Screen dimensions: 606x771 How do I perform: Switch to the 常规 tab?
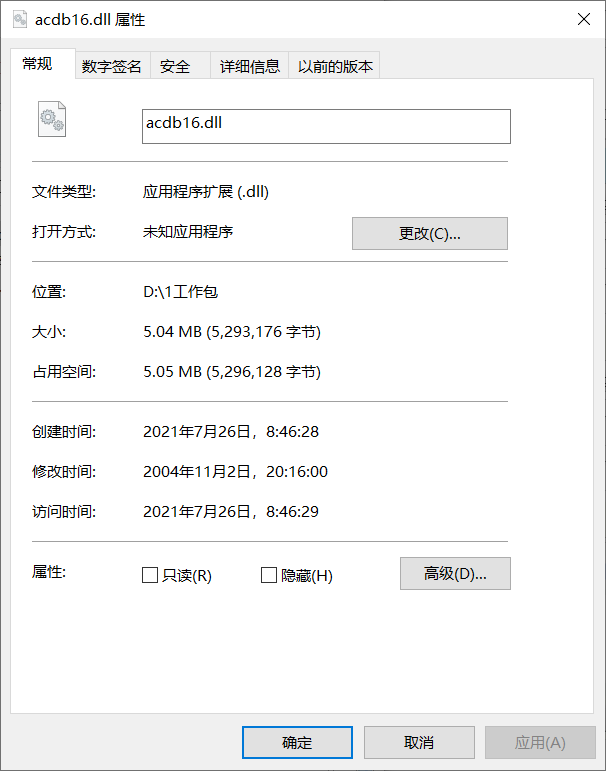tap(37, 64)
